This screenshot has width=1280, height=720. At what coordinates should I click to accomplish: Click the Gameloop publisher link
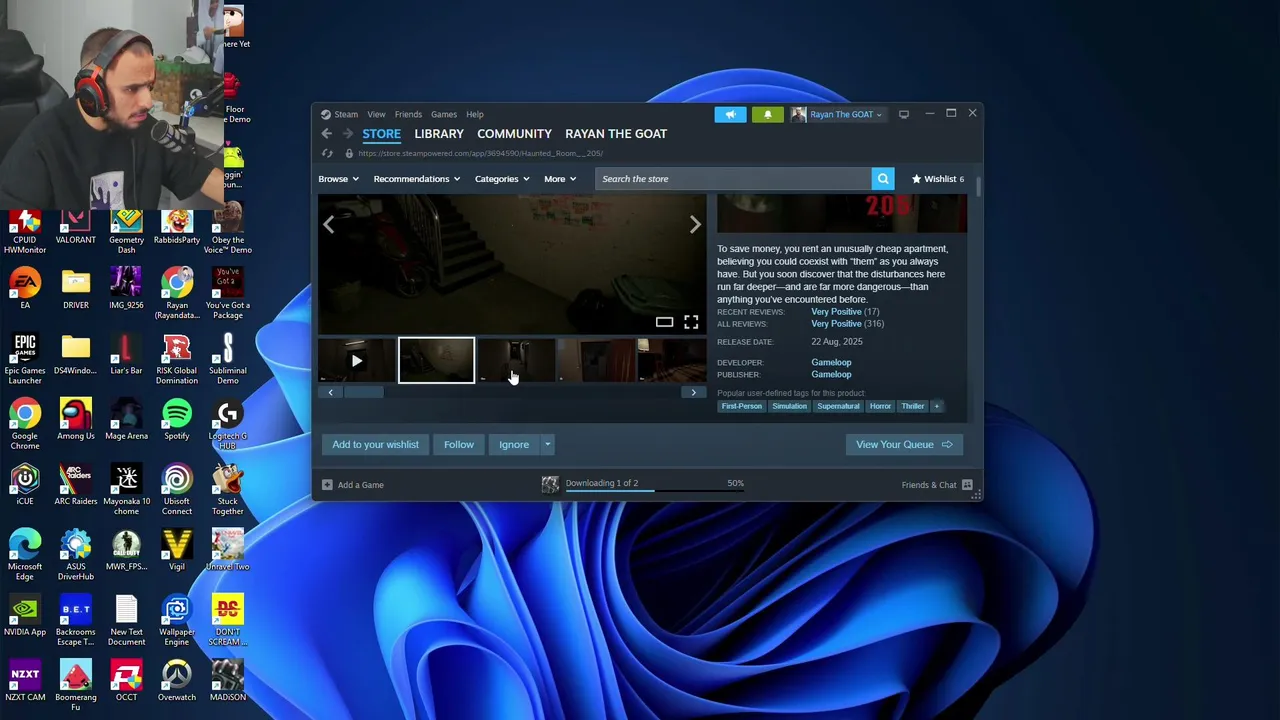click(x=831, y=375)
